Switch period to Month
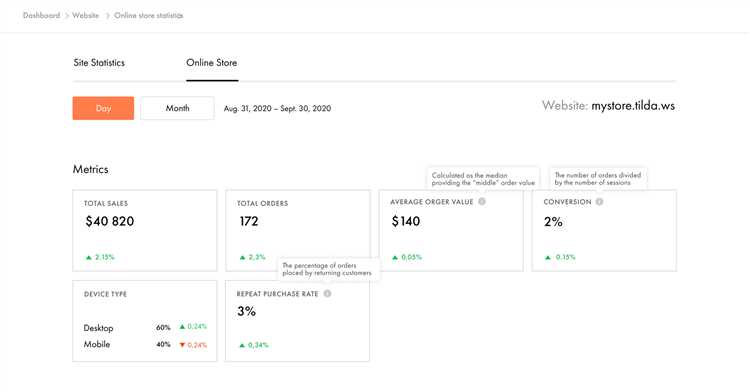Viewport: 750px width, 392px height. pos(177,108)
